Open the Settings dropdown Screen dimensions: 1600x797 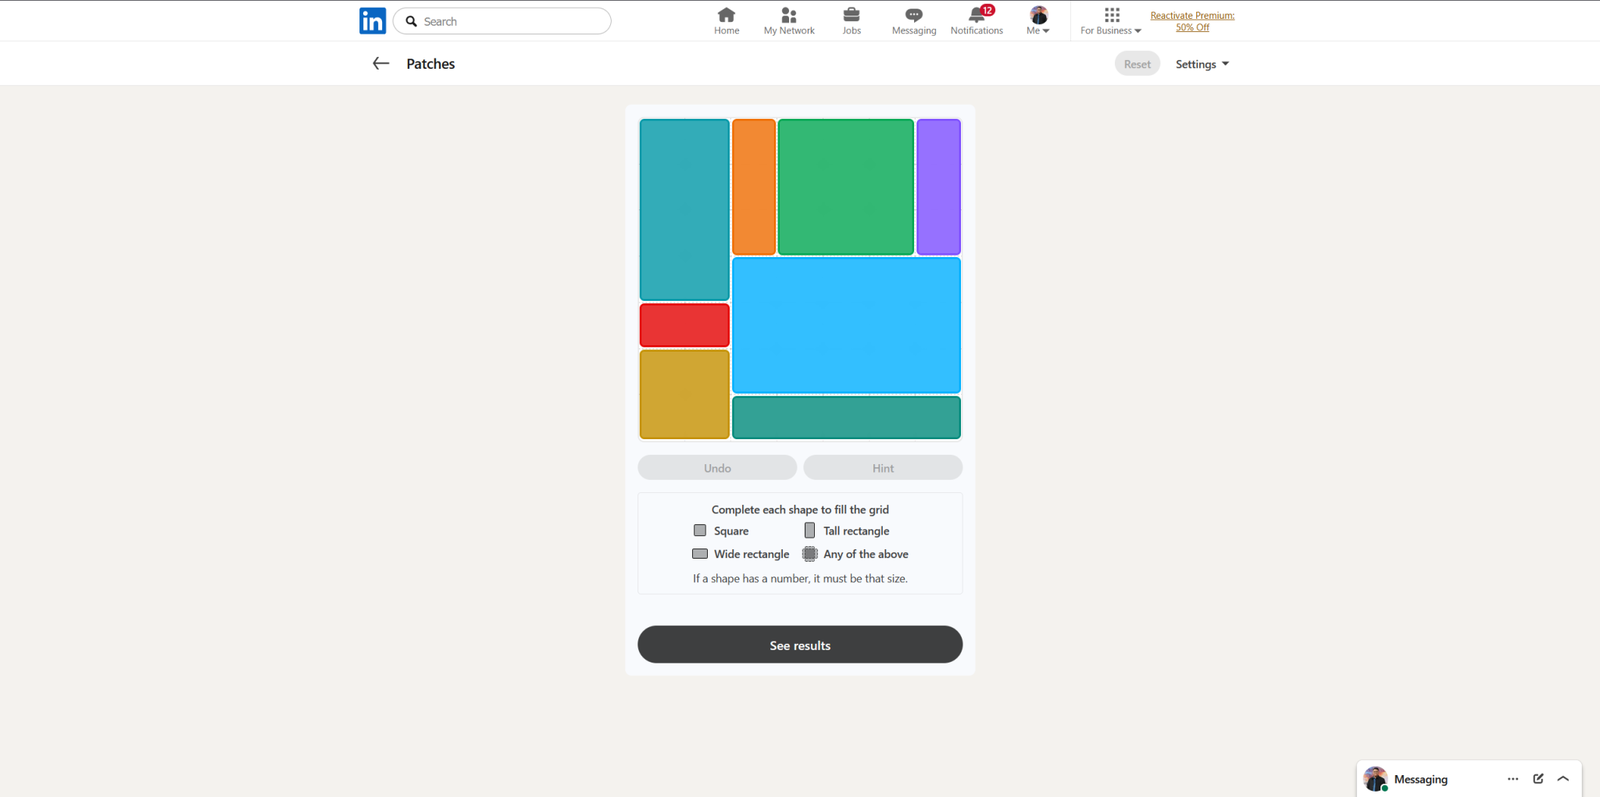coord(1201,64)
